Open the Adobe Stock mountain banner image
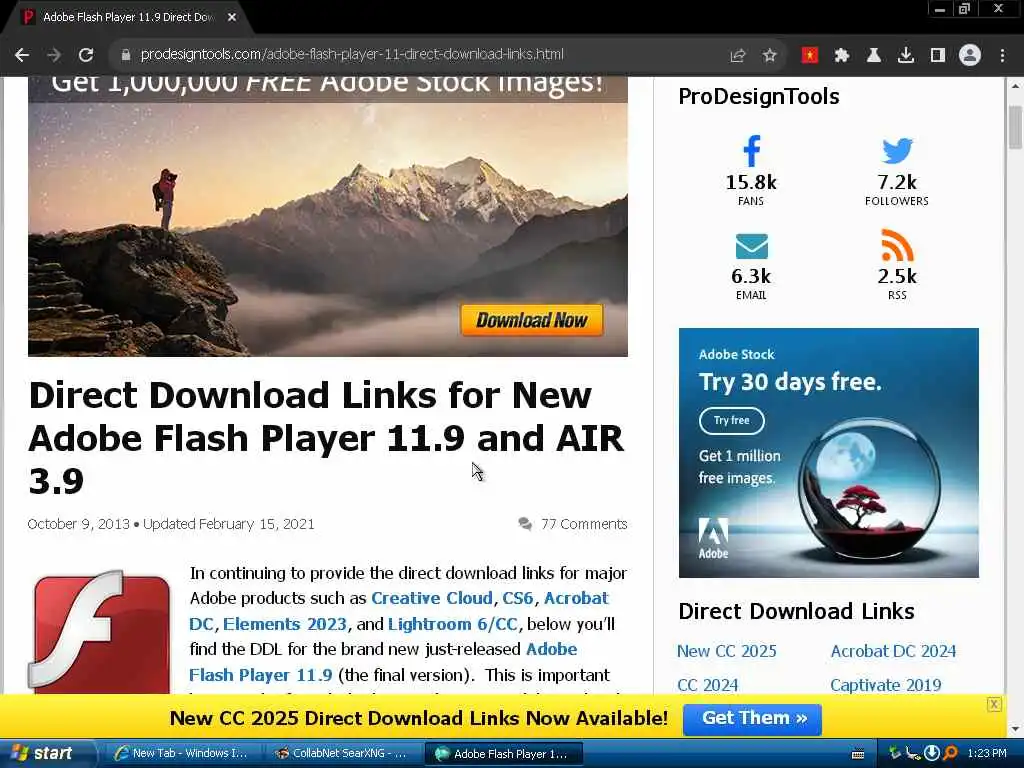This screenshot has width=1024, height=768. (328, 216)
